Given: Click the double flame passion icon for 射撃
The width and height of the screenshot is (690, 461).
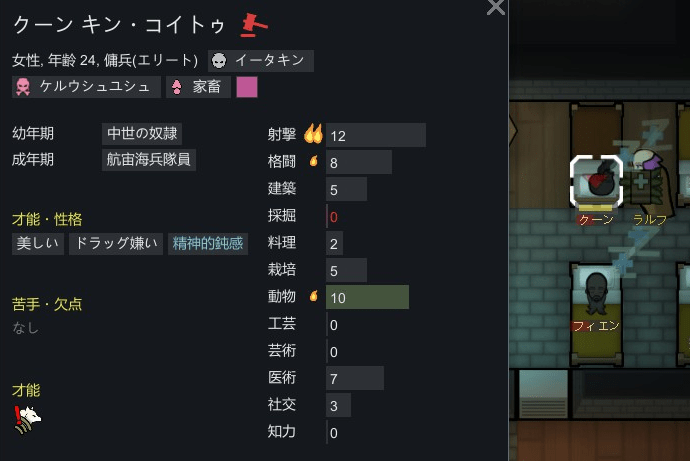Looking at the screenshot, I should coord(313,133).
